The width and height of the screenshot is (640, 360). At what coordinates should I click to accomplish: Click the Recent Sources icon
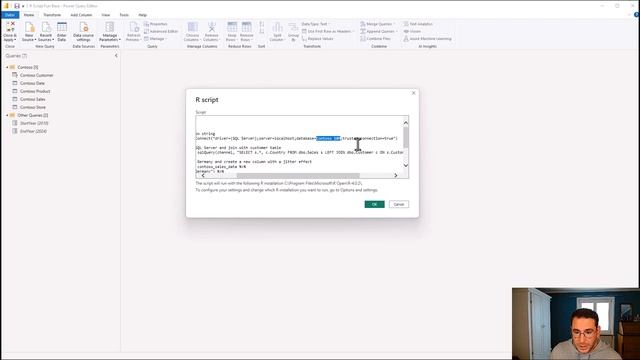point(46,27)
